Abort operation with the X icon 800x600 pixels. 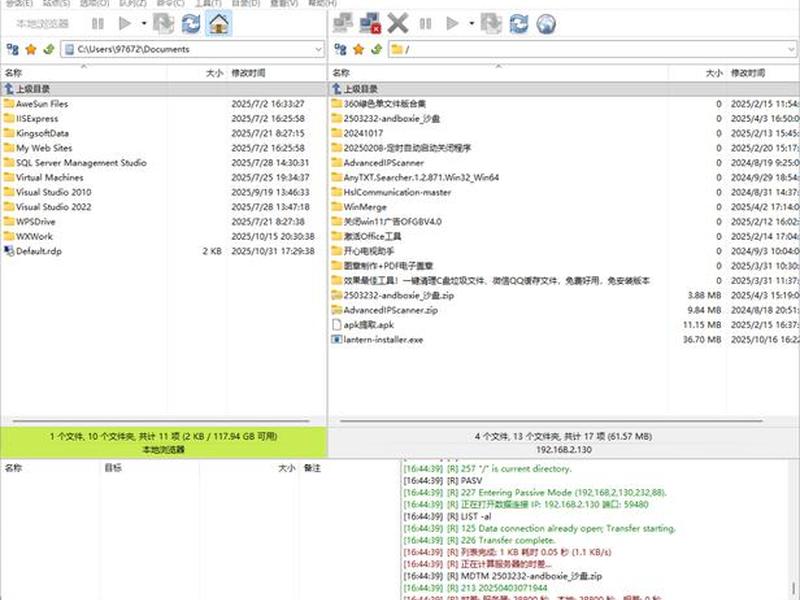click(x=398, y=23)
